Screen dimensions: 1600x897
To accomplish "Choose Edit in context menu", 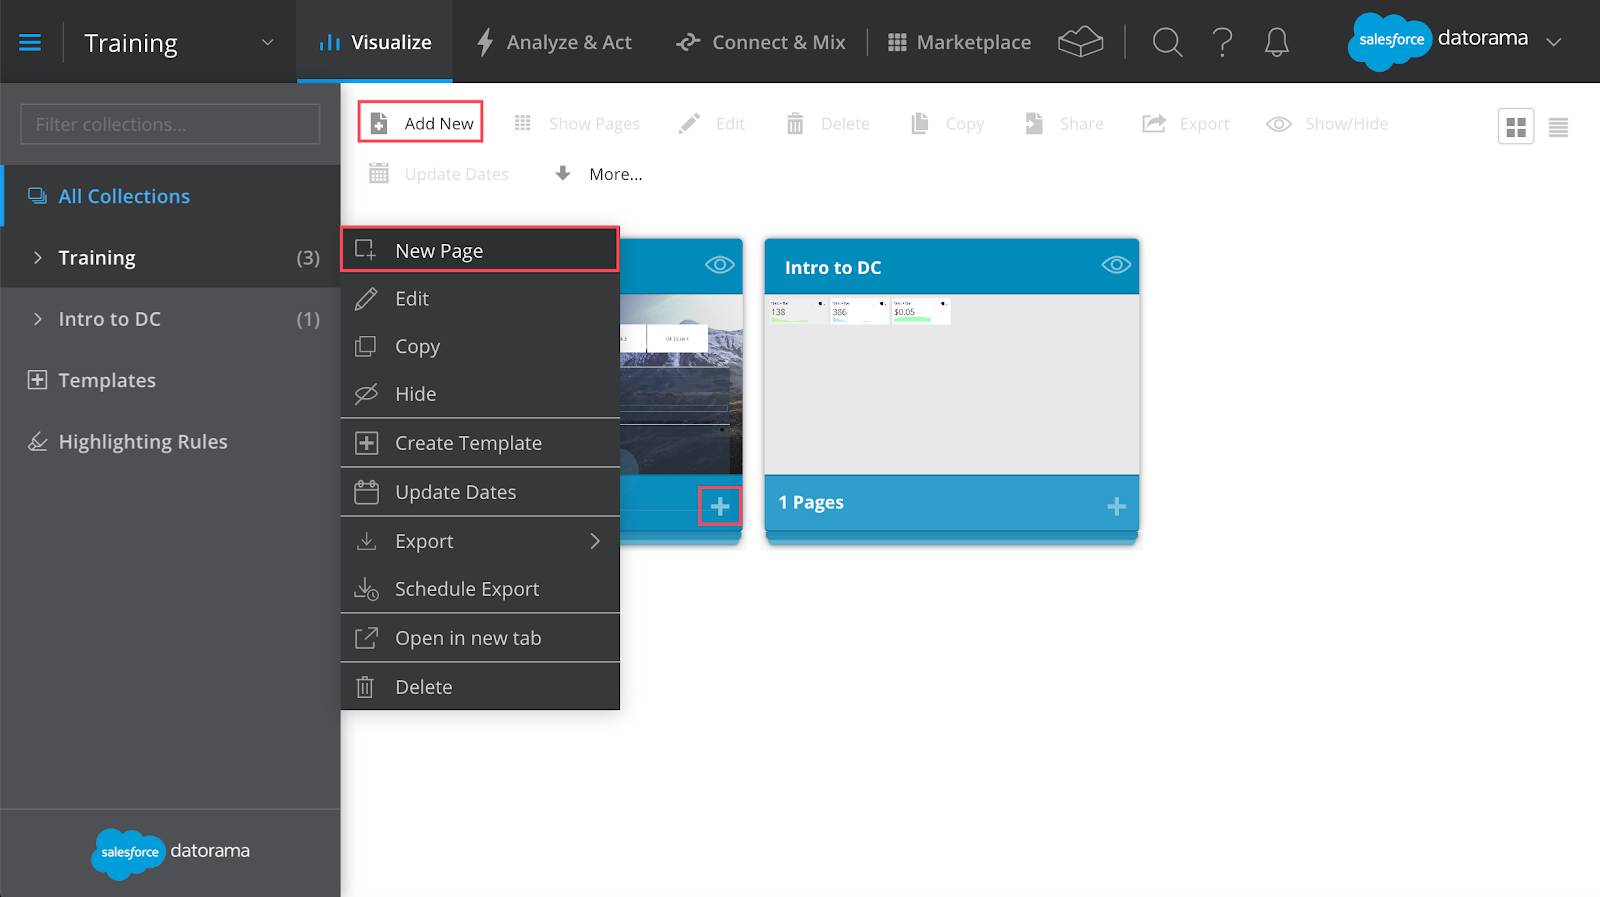I will pyautogui.click(x=480, y=298).
